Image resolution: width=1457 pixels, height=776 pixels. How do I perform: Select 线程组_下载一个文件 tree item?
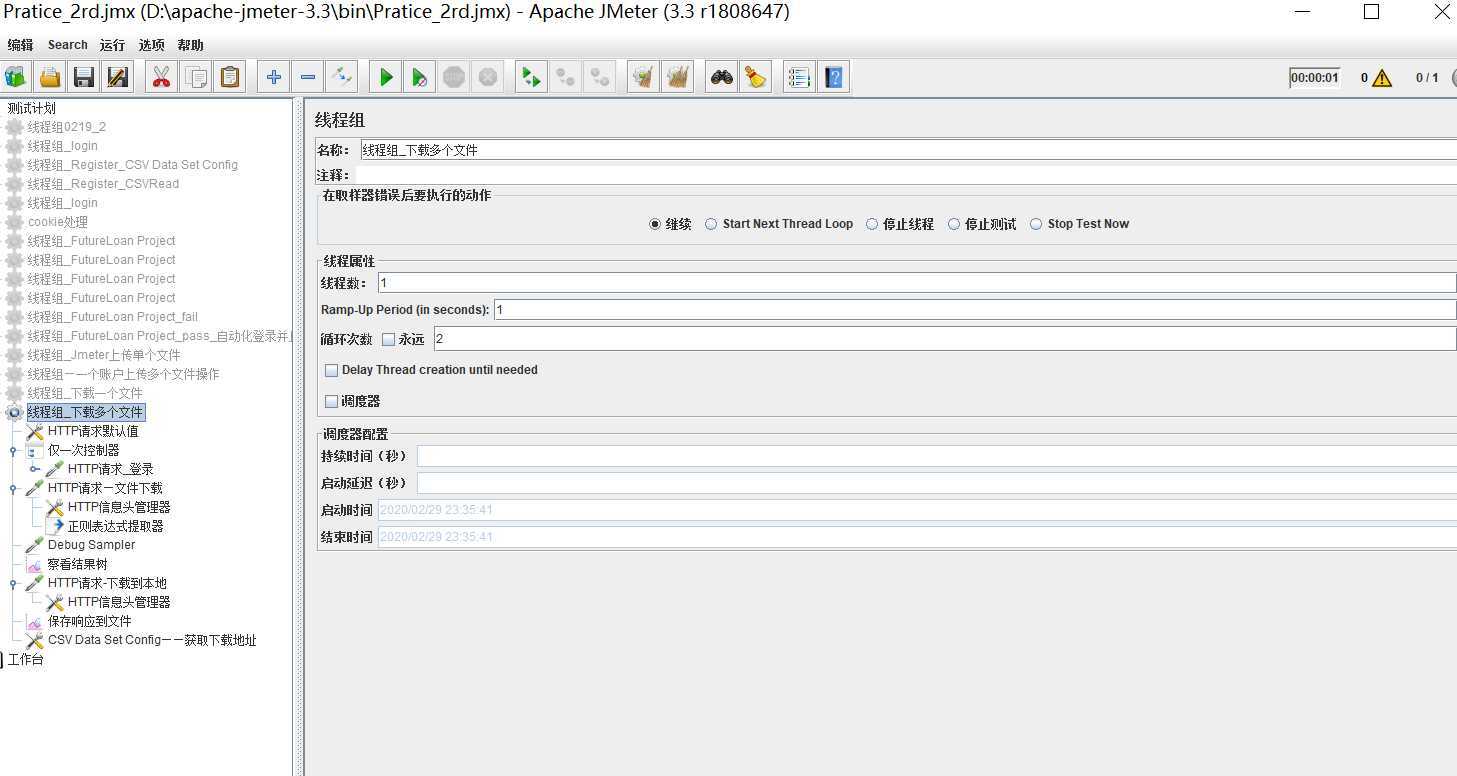coord(85,393)
